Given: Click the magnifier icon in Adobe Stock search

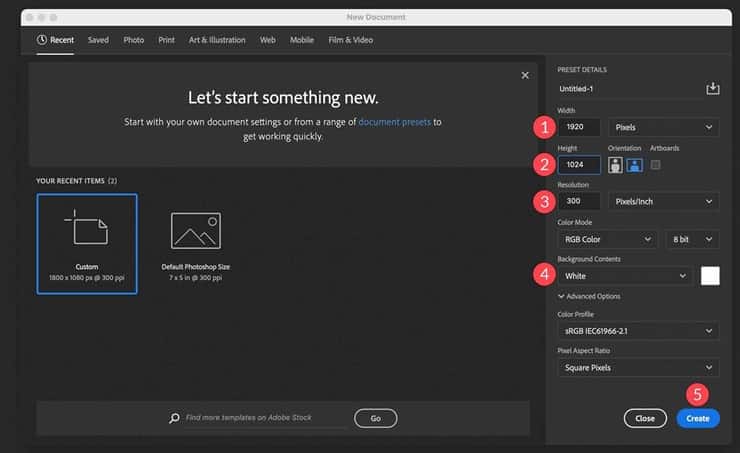Looking at the screenshot, I should (x=174, y=418).
